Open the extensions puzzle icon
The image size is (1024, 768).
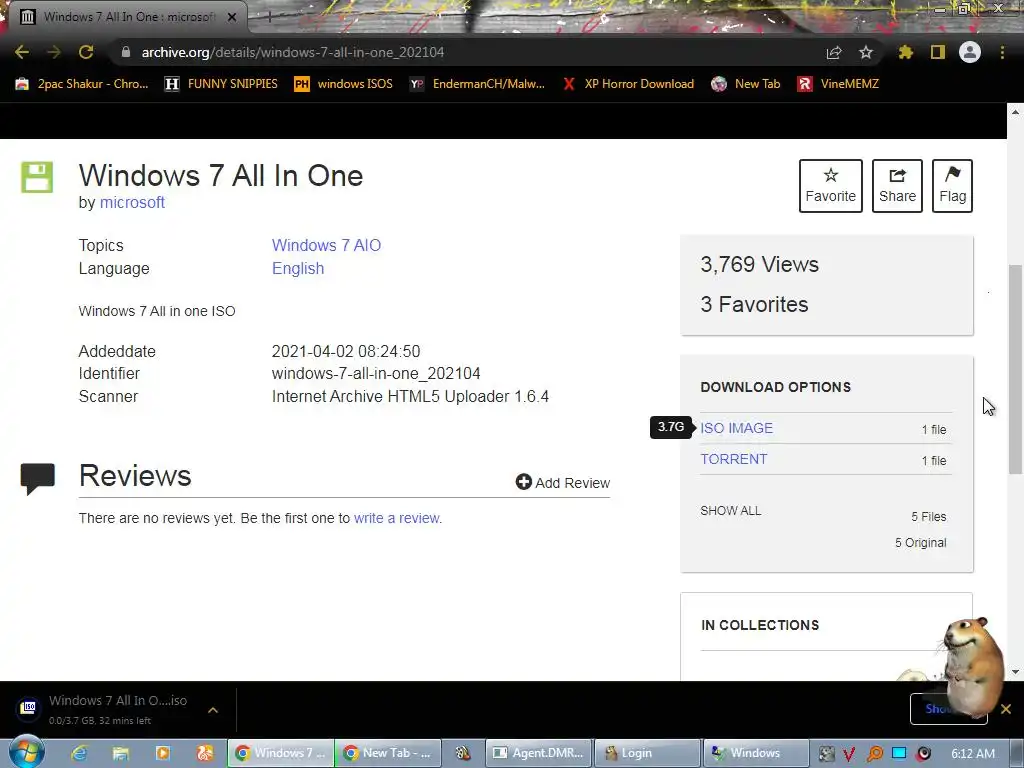(x=906, y=52)
